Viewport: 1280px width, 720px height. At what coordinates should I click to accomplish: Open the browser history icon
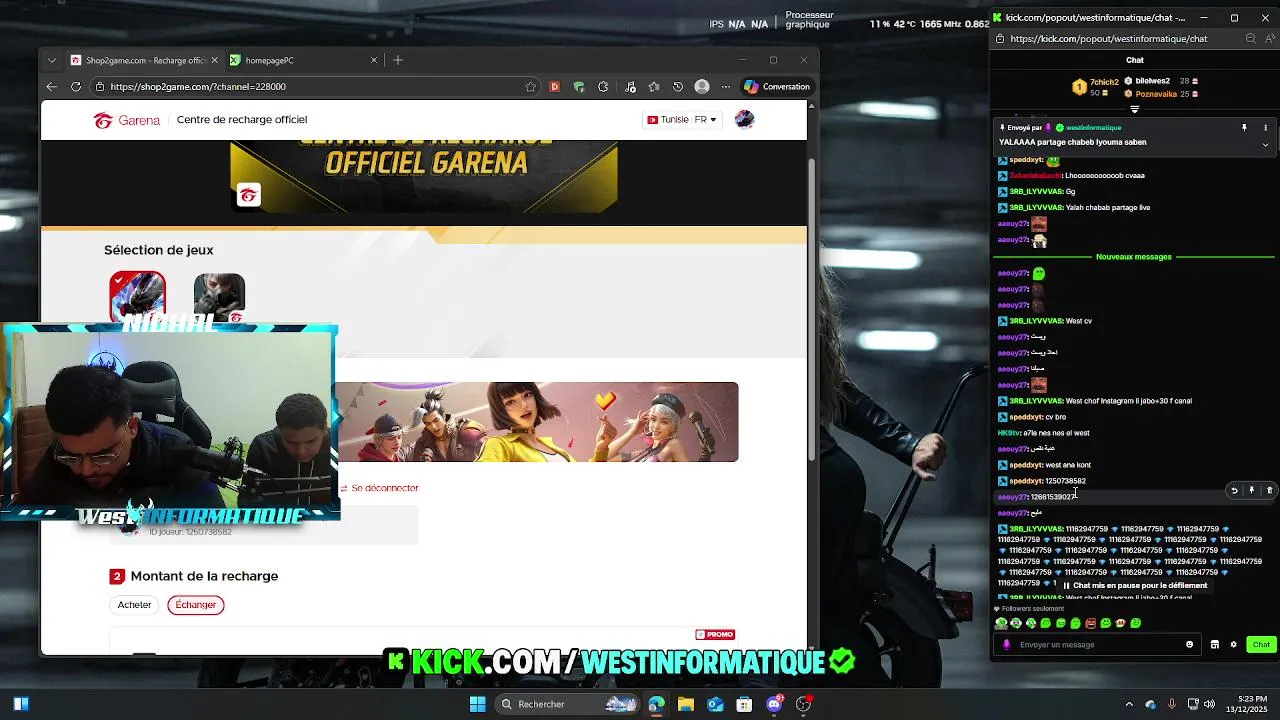(678, 87)
